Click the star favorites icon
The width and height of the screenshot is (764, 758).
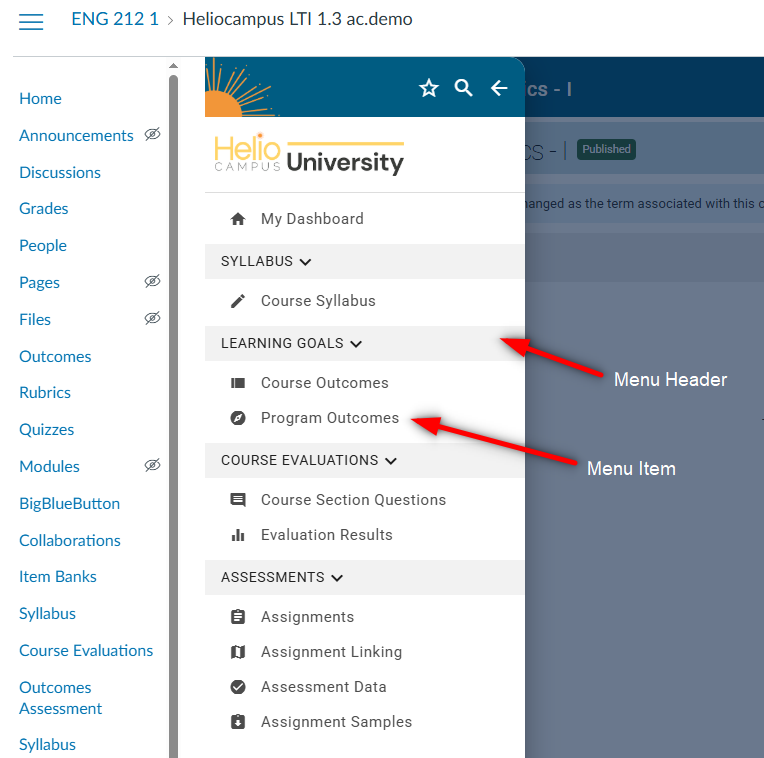[x=429, y=89]
